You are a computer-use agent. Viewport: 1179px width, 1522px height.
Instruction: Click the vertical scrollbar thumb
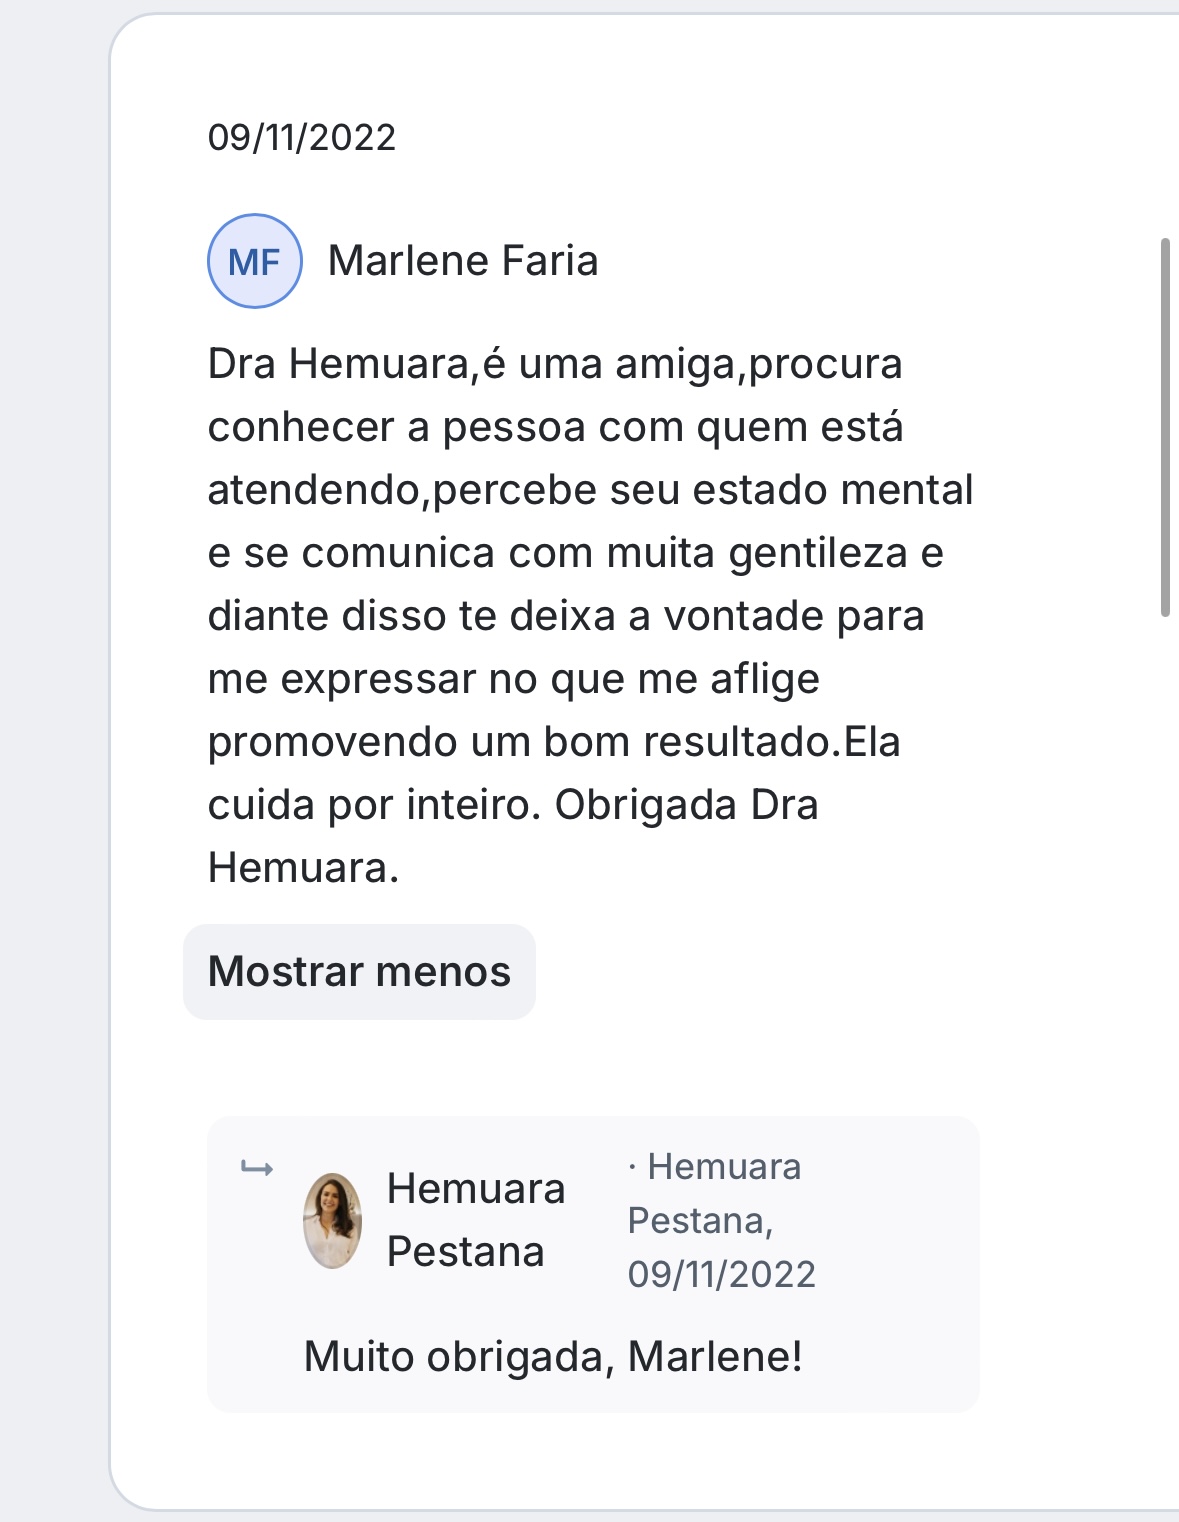(x=1165, y=427)
